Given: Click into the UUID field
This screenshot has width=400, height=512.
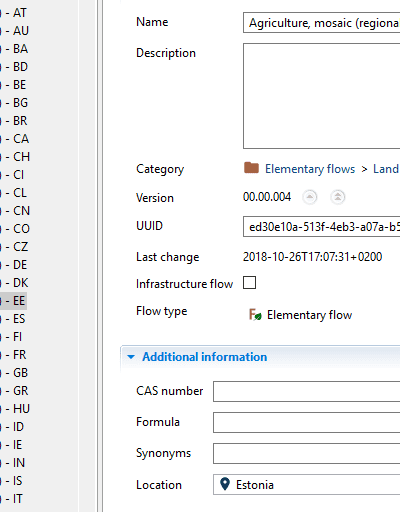Looking at the screenshot, I should click(322, 227).
